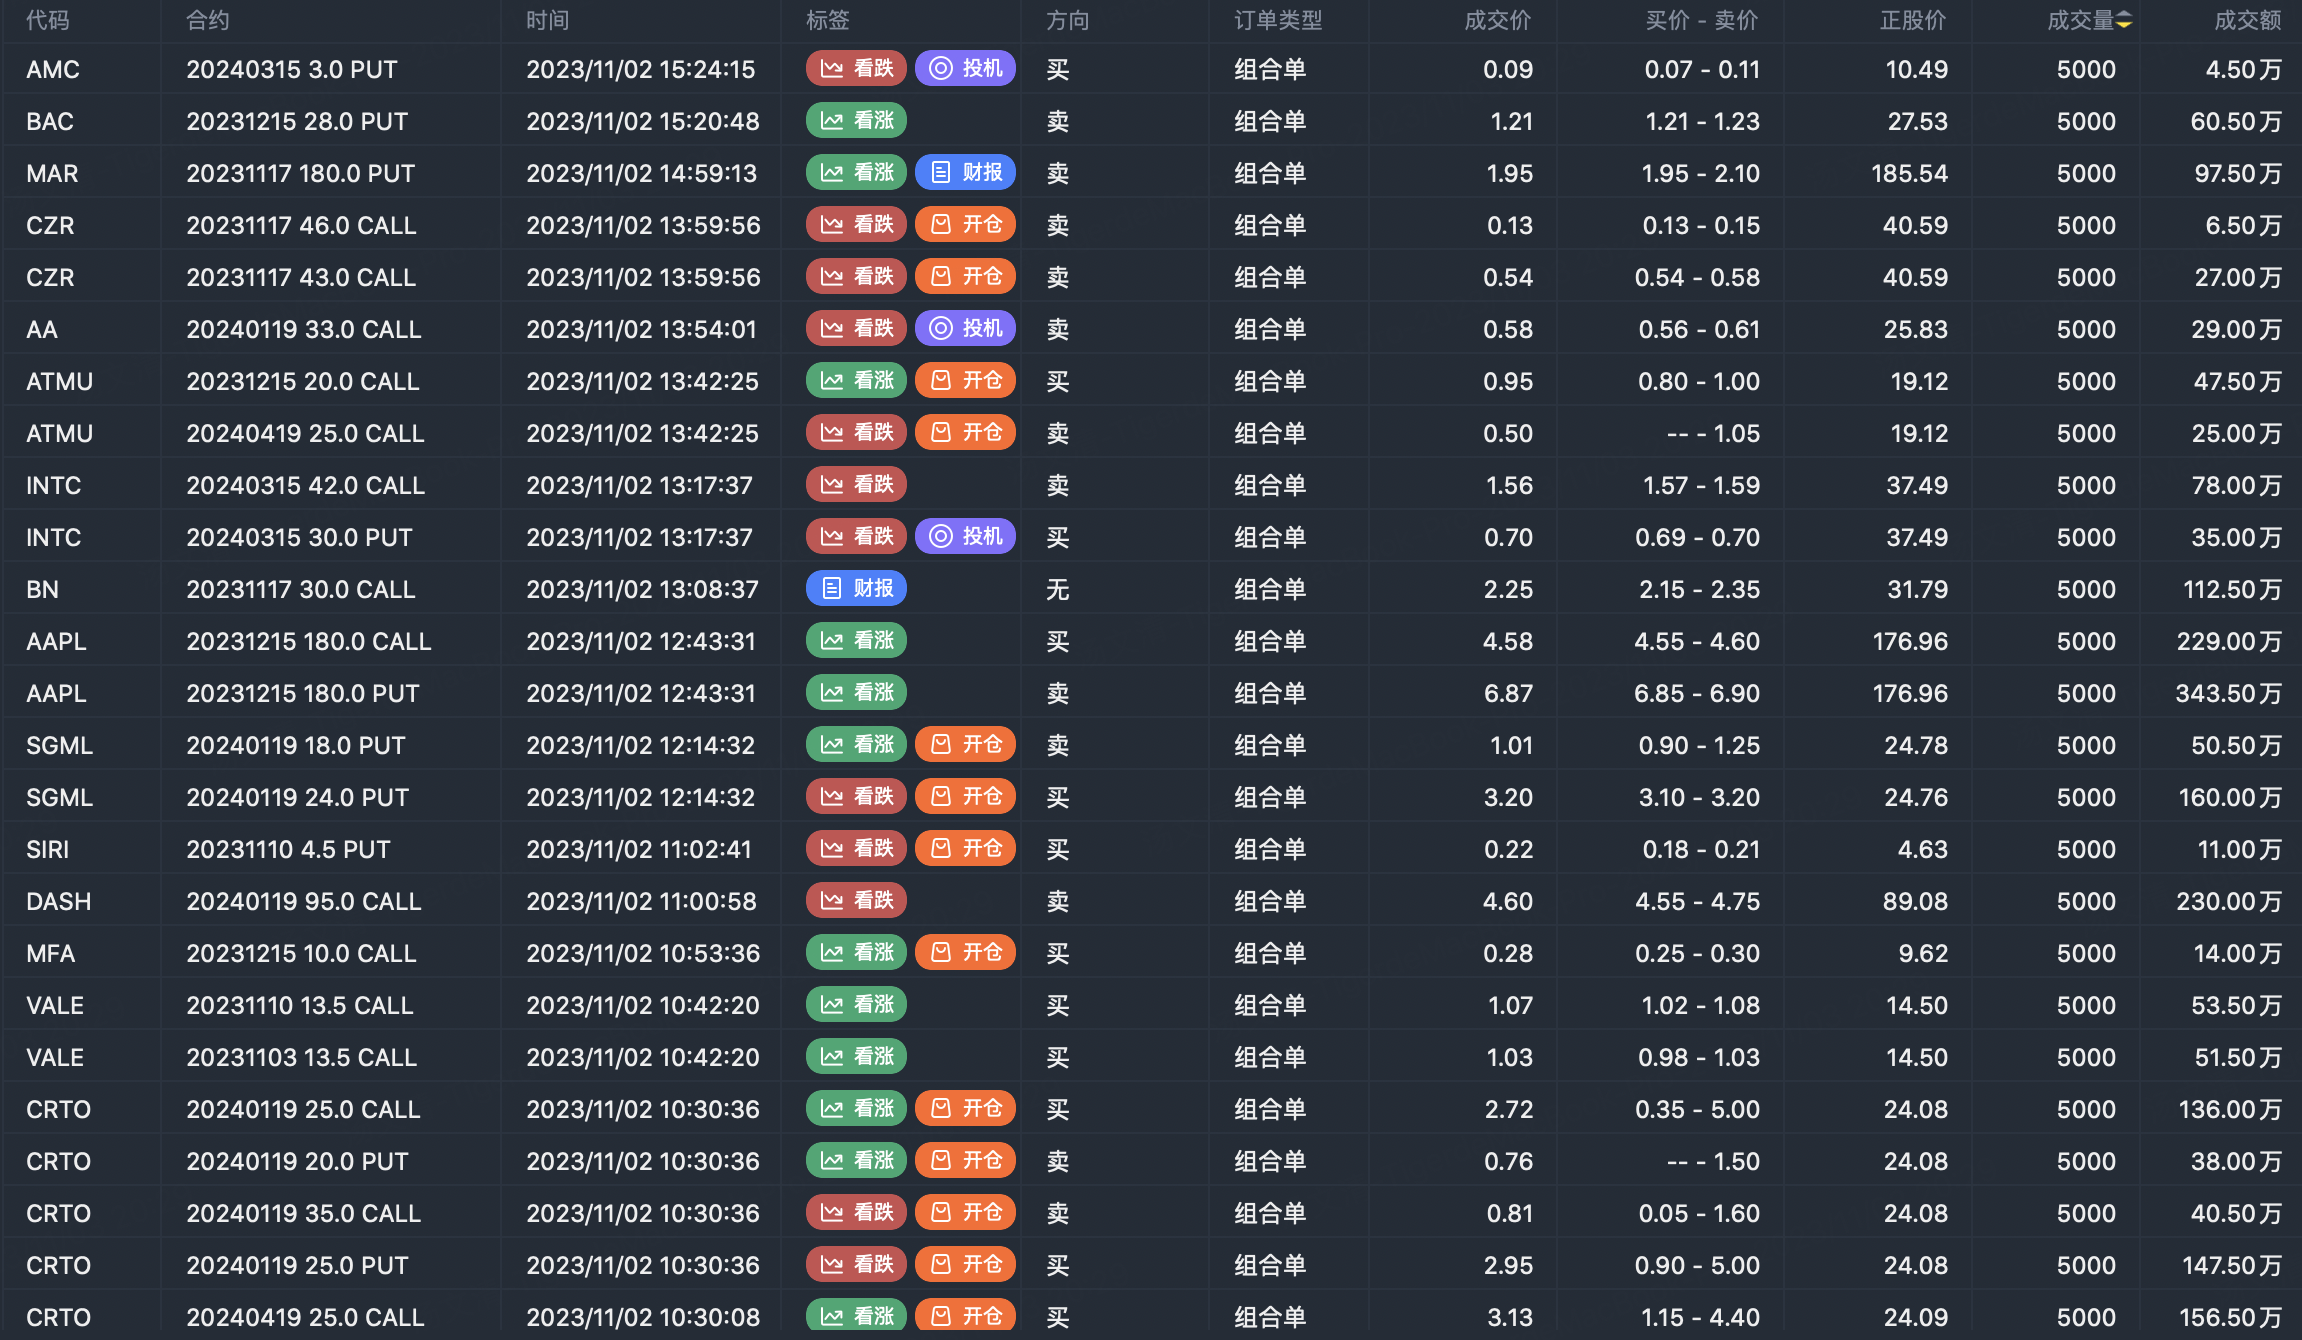Click the 订单类型 column header
Image resolution: width=2302 pixels, height=1340 pixels.
1278,20
